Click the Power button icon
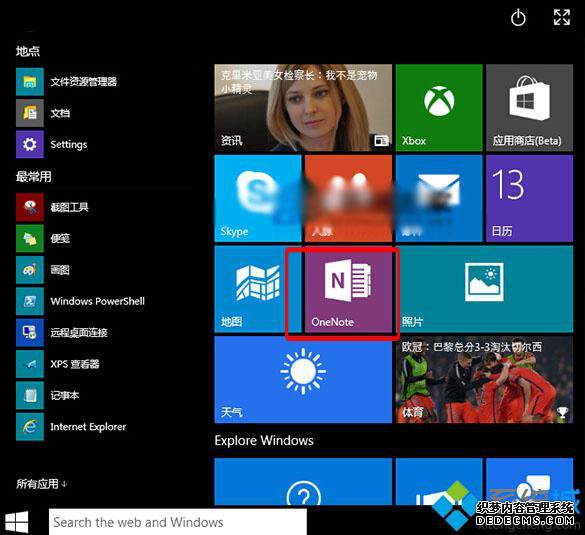Image resolution: width=585 pixels, height=535 pixels. pos(518,18)
